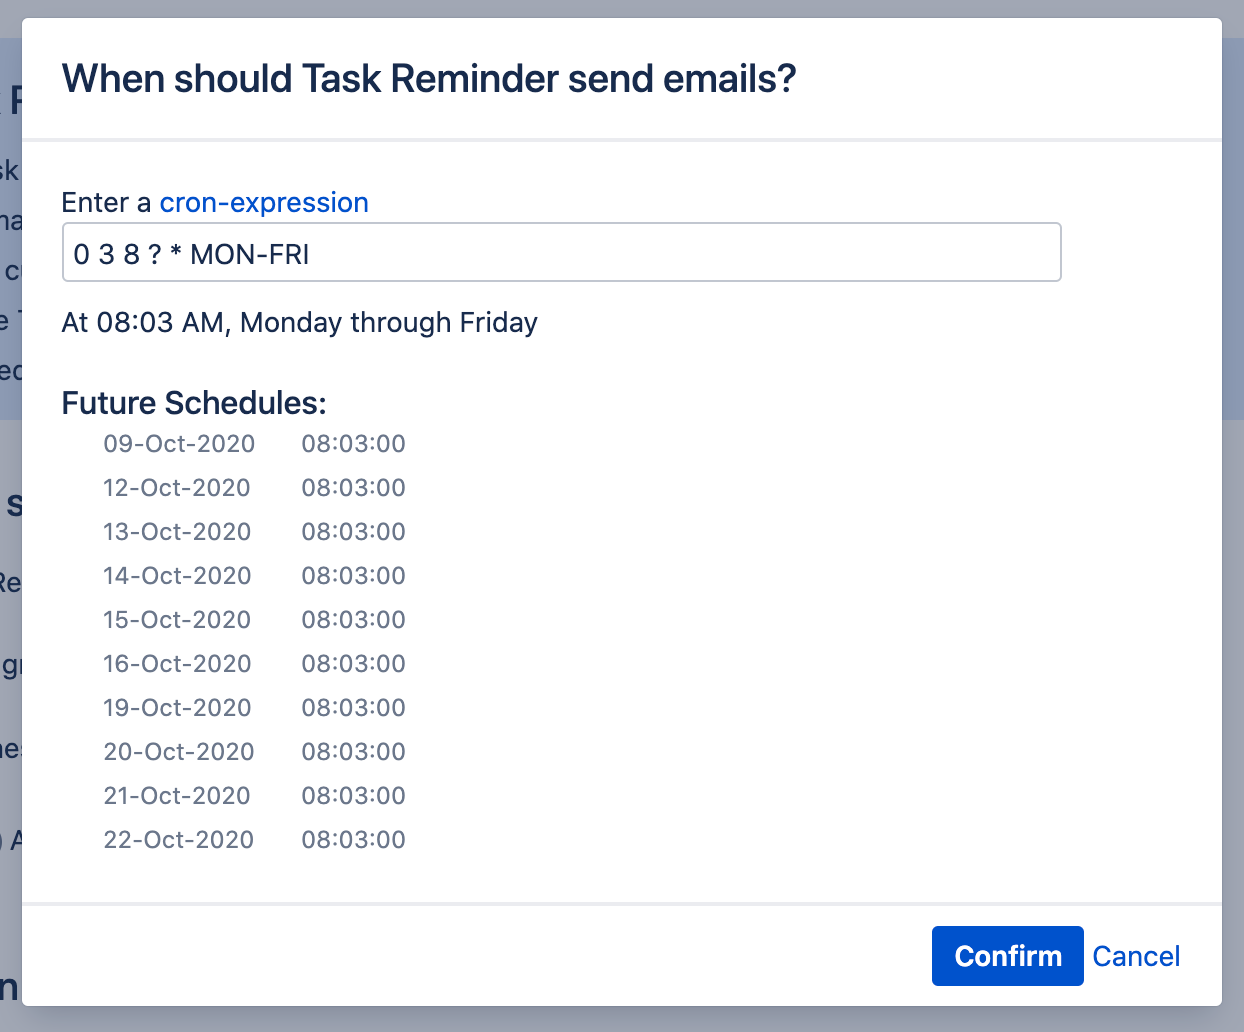Click the 08:03:00 time beside 16-Oct-2020

(354, 664)
